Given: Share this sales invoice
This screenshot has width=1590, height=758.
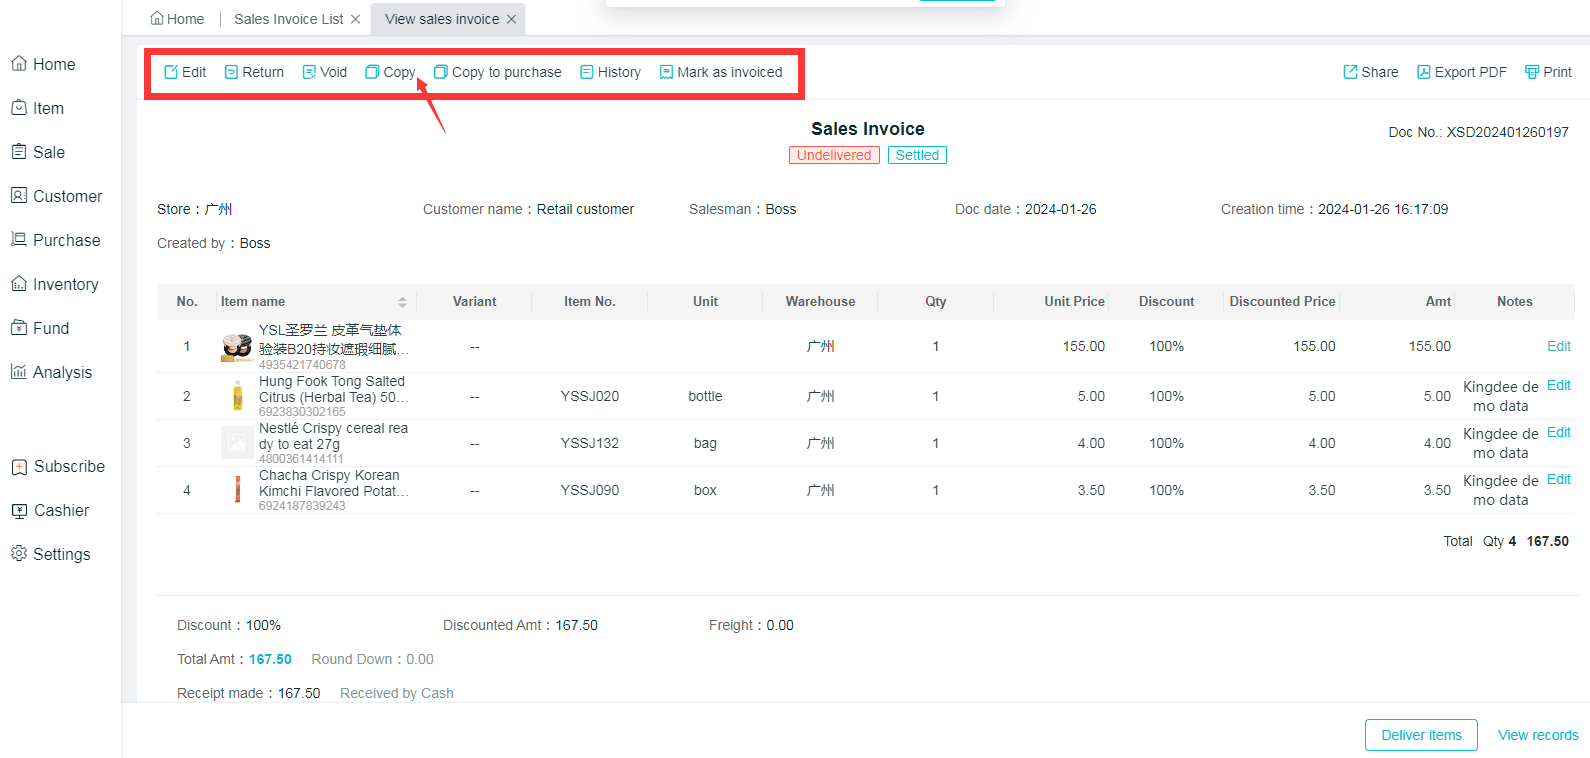Looking at the screenshot, I should click(x=1370, y=72).
